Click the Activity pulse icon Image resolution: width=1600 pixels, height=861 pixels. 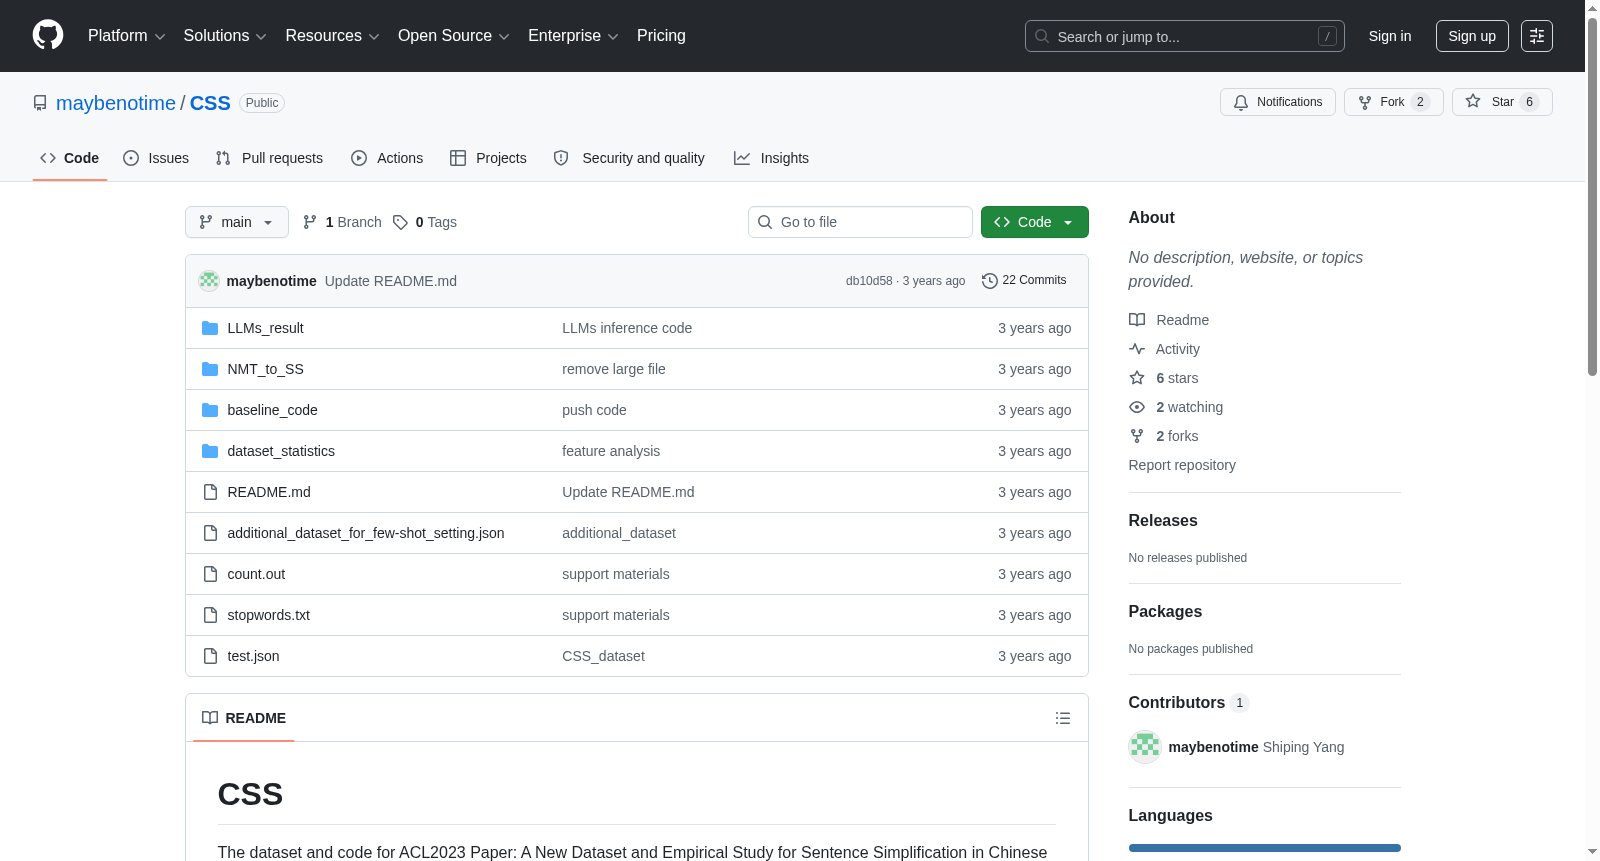[x=1137, y=349]
